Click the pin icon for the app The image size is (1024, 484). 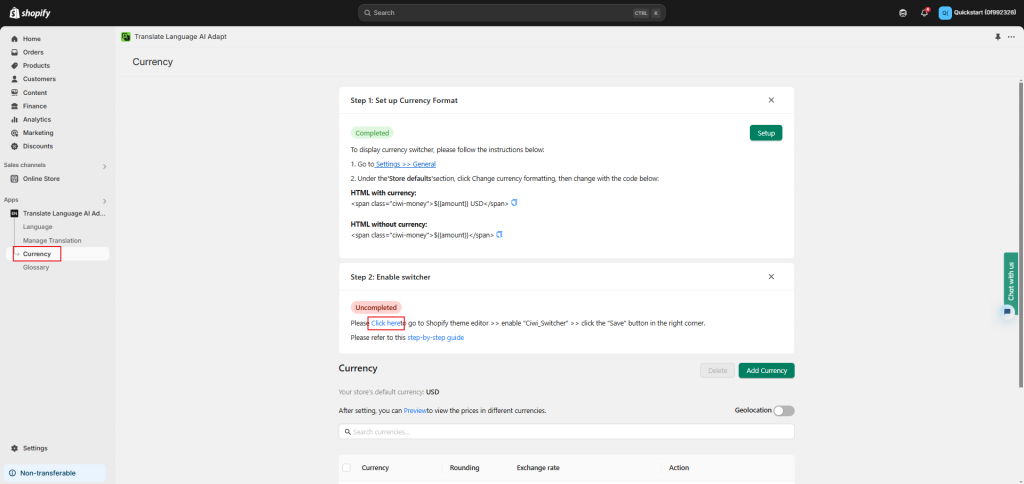pyautogui.click(x=997, y=36)
